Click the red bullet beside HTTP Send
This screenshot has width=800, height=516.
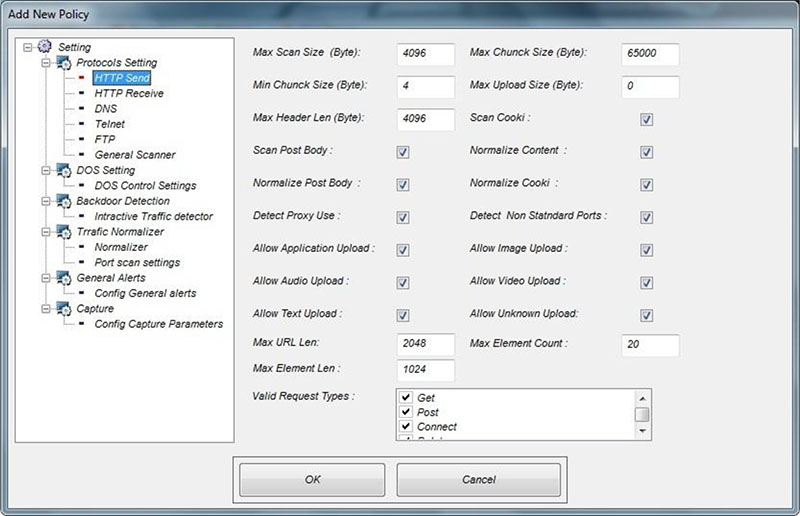(x=82, y=78)
